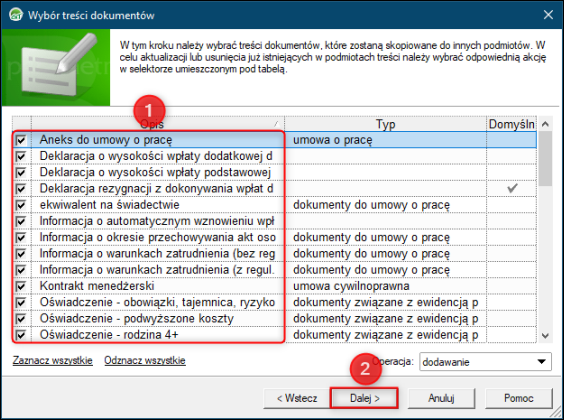Toggle checkbox for Informacja o warunkach zatrudnienia (bez reg
This screenshot has width=564, height=420.
click(x=21, y=254)
